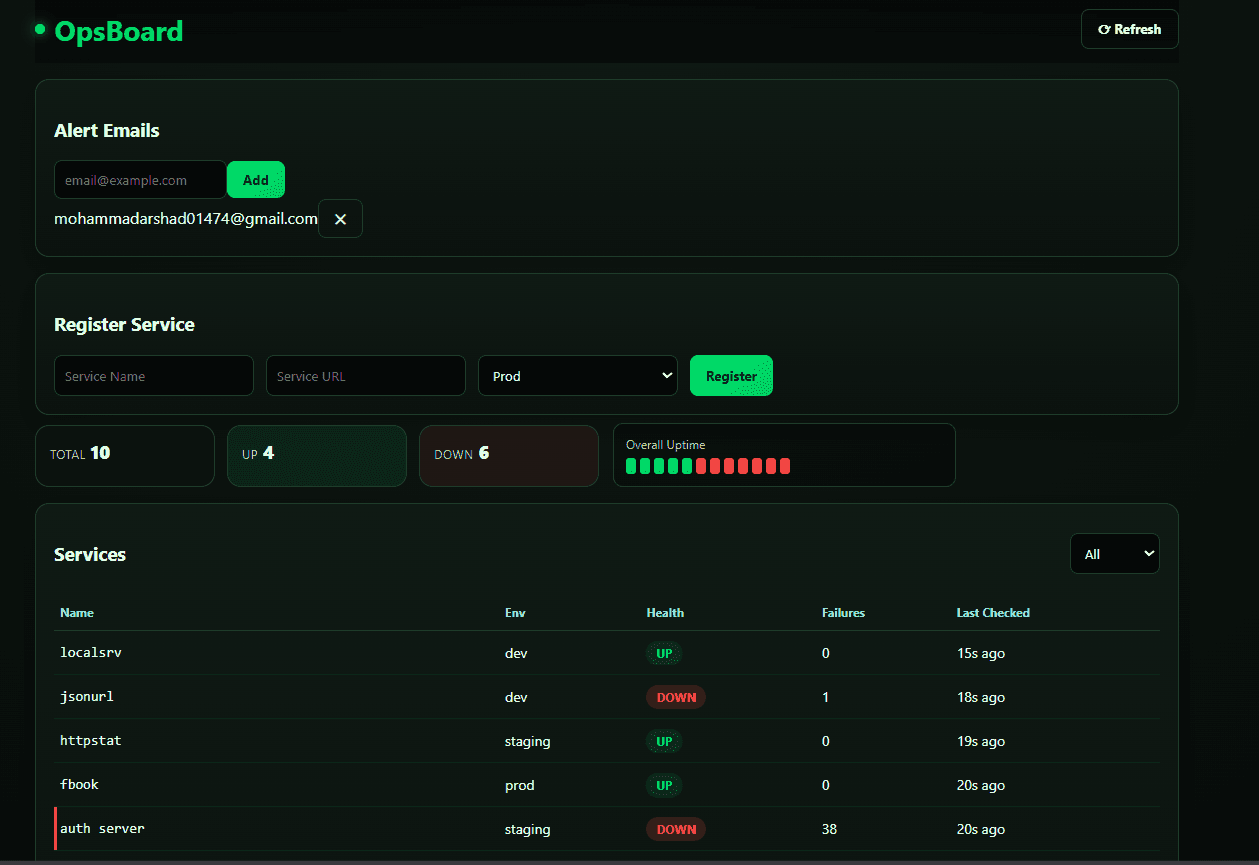The height and width of the screenshot is (865, 1259).
Task: Select the DOWN 6 status card
Action: click(508, 455)
